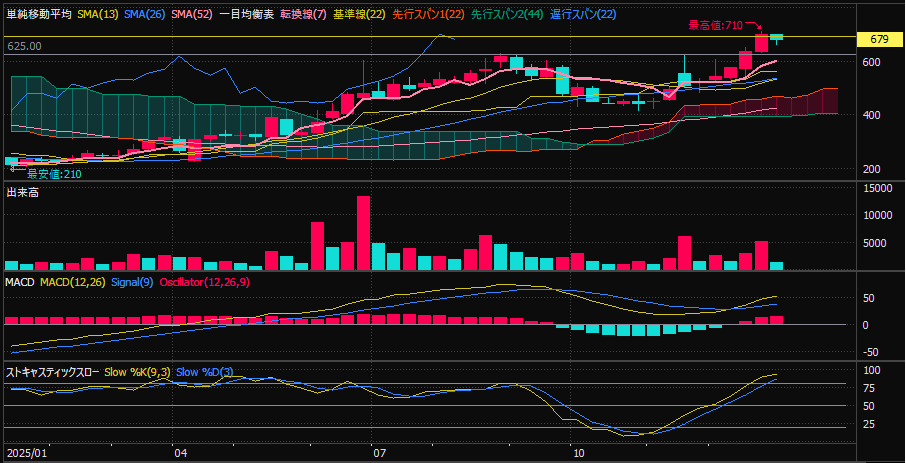Select the 遅行スパン(22) legend label
The width and height of the screenshot is (906, 463).
(x=584, y=16)
